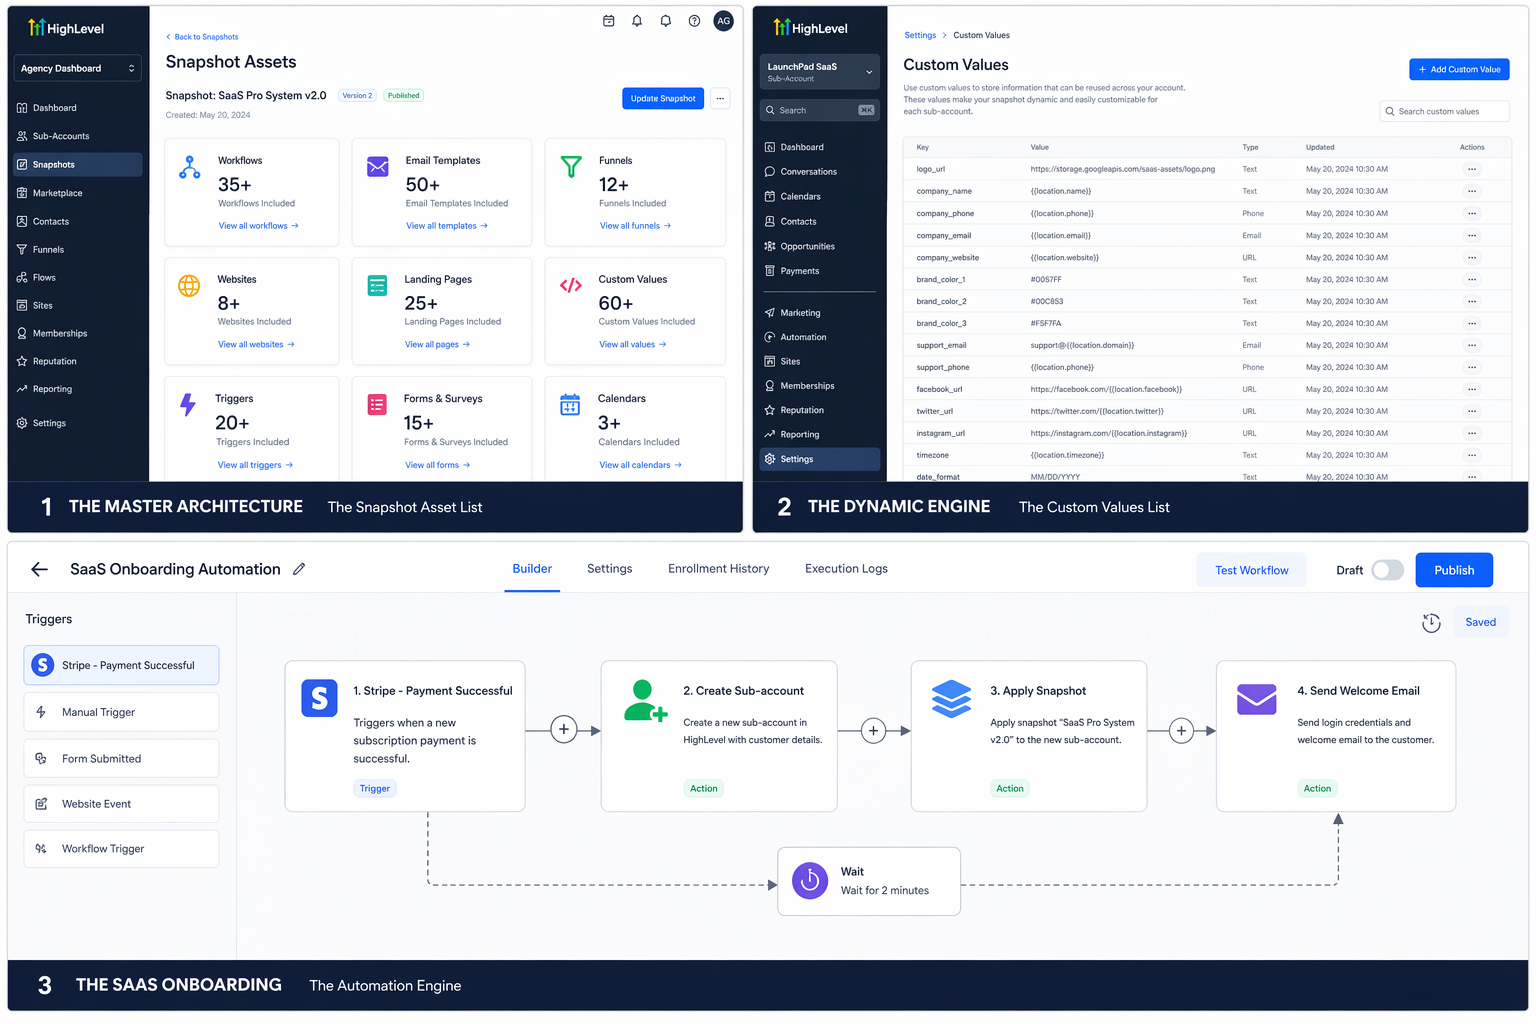Open actions dropdown for company_name row
This screenshot has width=1536, height=1024.
click(1472, 191)
